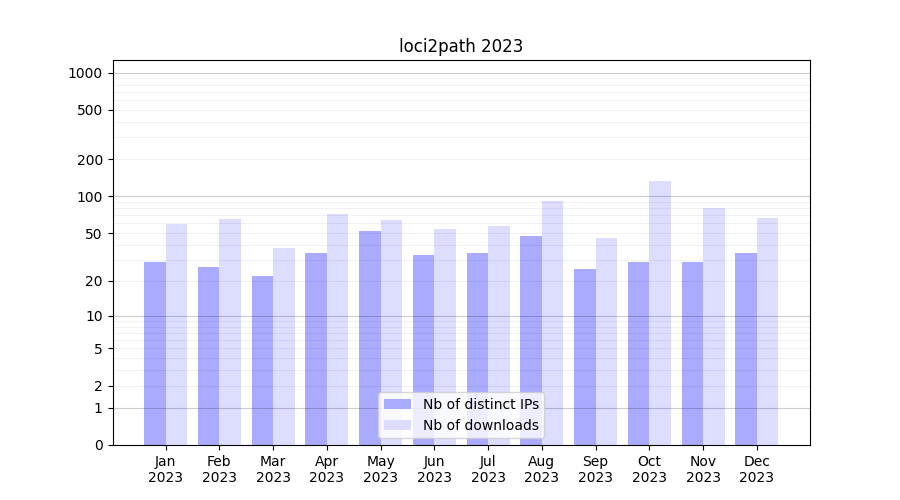Click the May distinct IPs bar

370,338
